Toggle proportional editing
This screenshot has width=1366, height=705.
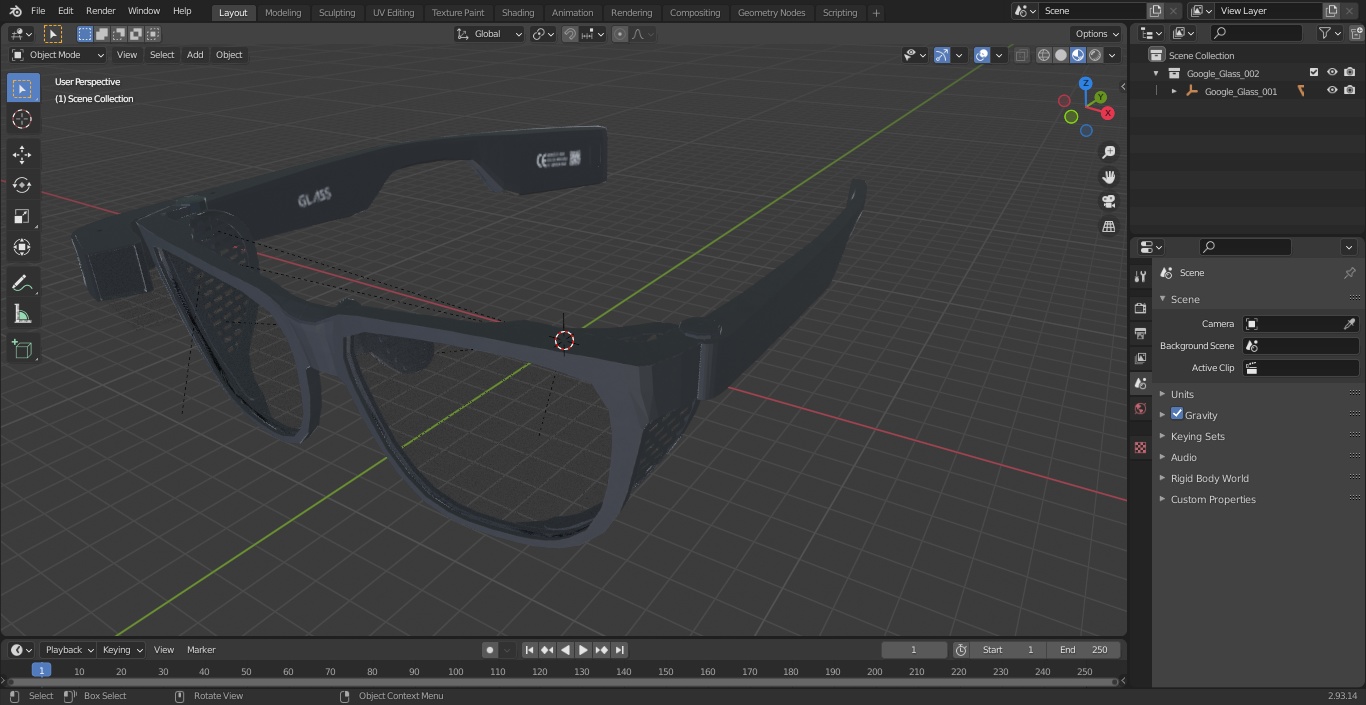(620, 34)
